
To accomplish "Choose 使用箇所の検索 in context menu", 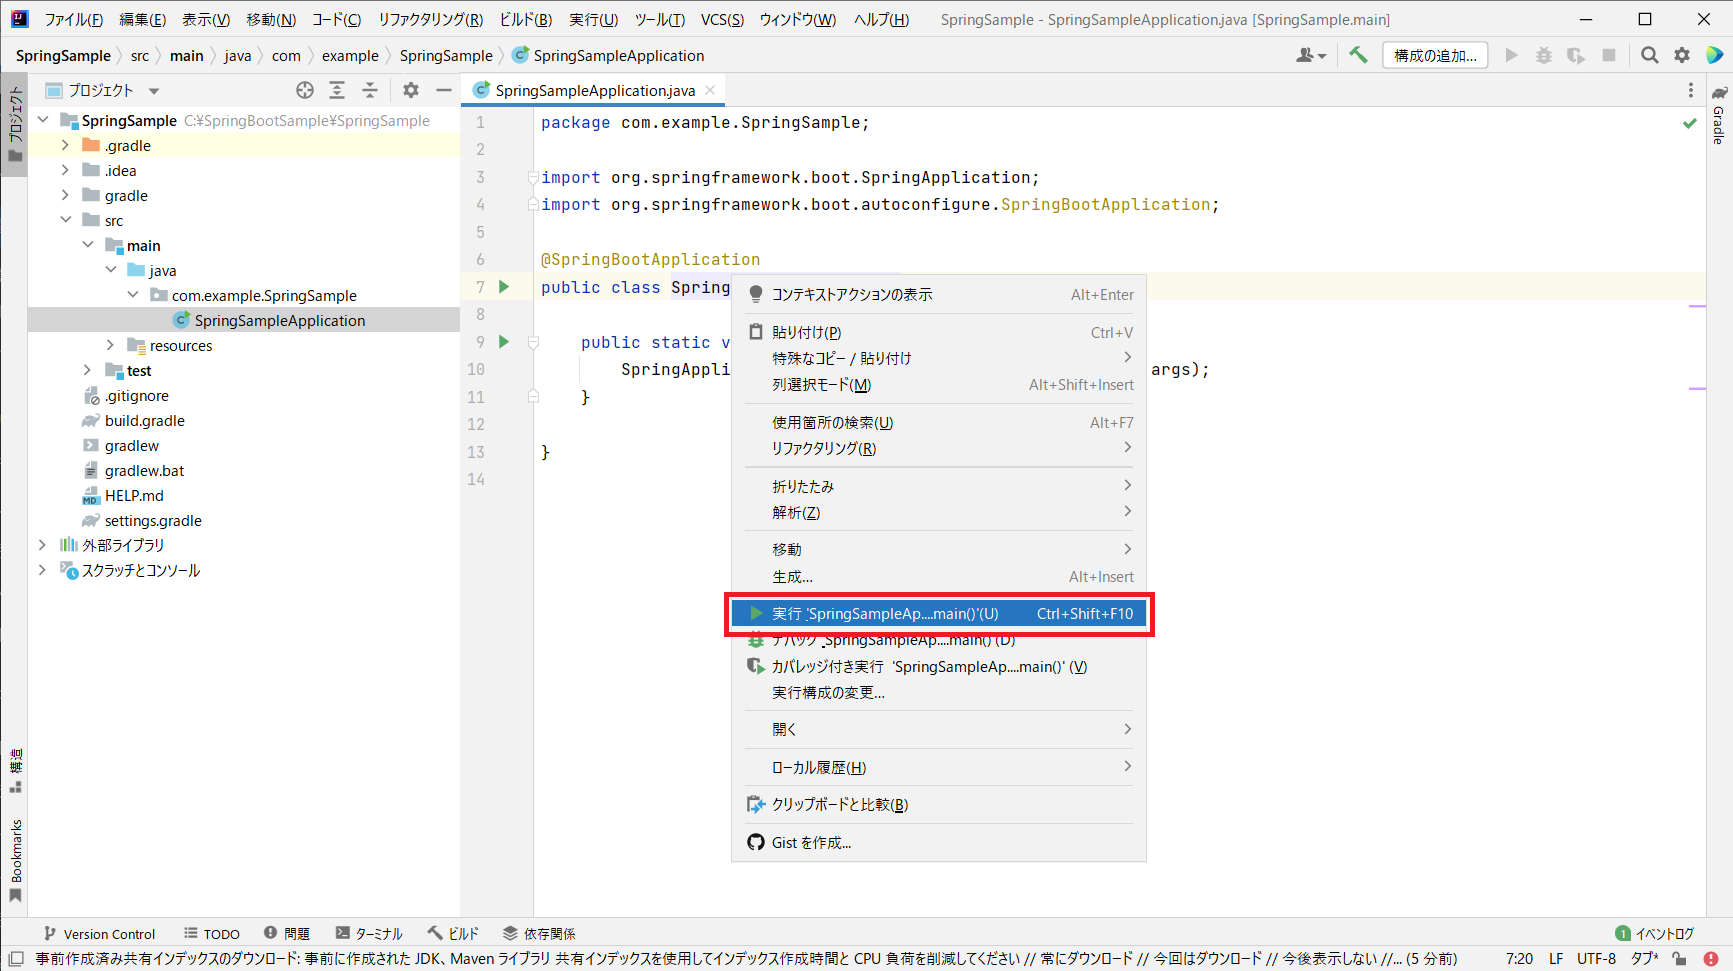I will coord(939,422).
